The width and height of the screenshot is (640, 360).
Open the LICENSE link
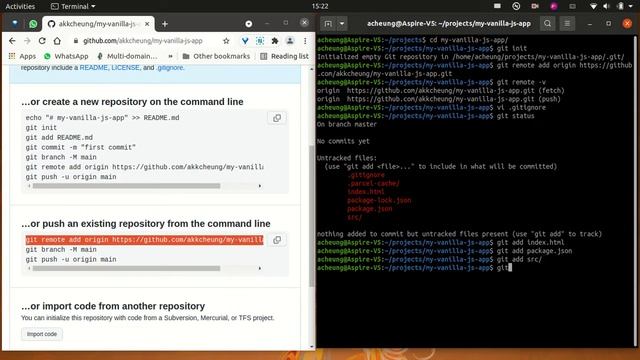pyautogui.click(x=125, y=68)
